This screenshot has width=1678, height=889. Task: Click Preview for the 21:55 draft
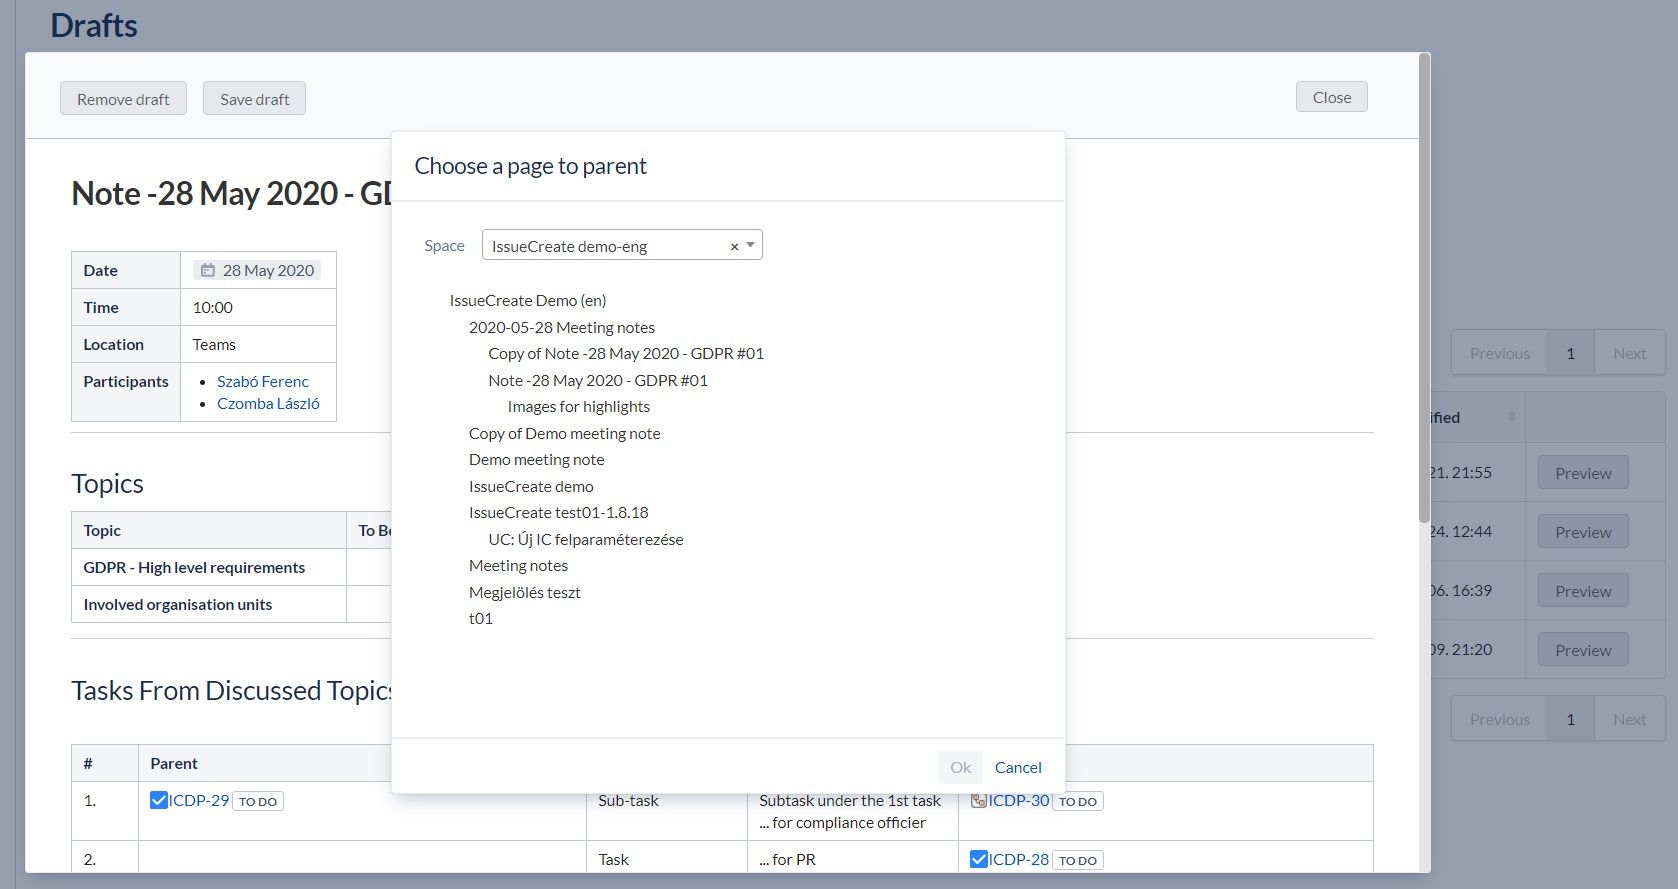coord(1583,473)
